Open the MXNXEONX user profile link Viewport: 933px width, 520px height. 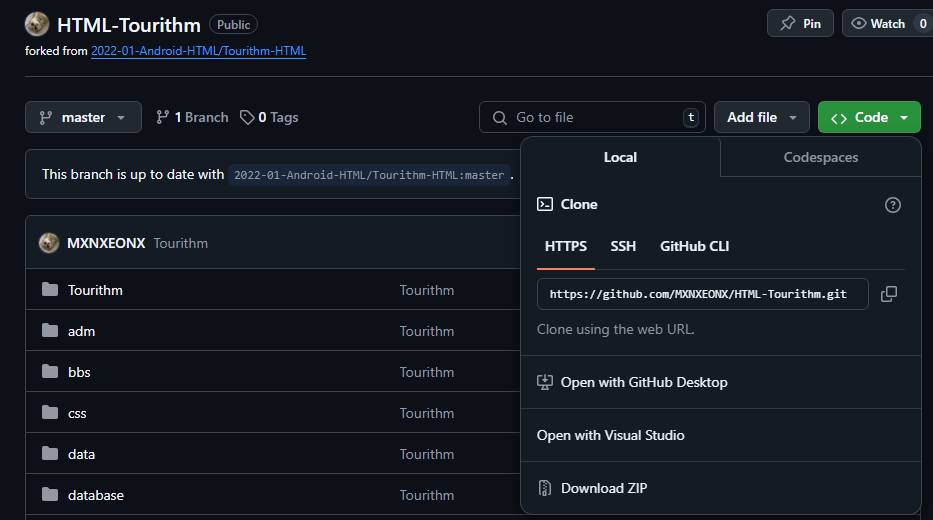click(x=106, y=243)
